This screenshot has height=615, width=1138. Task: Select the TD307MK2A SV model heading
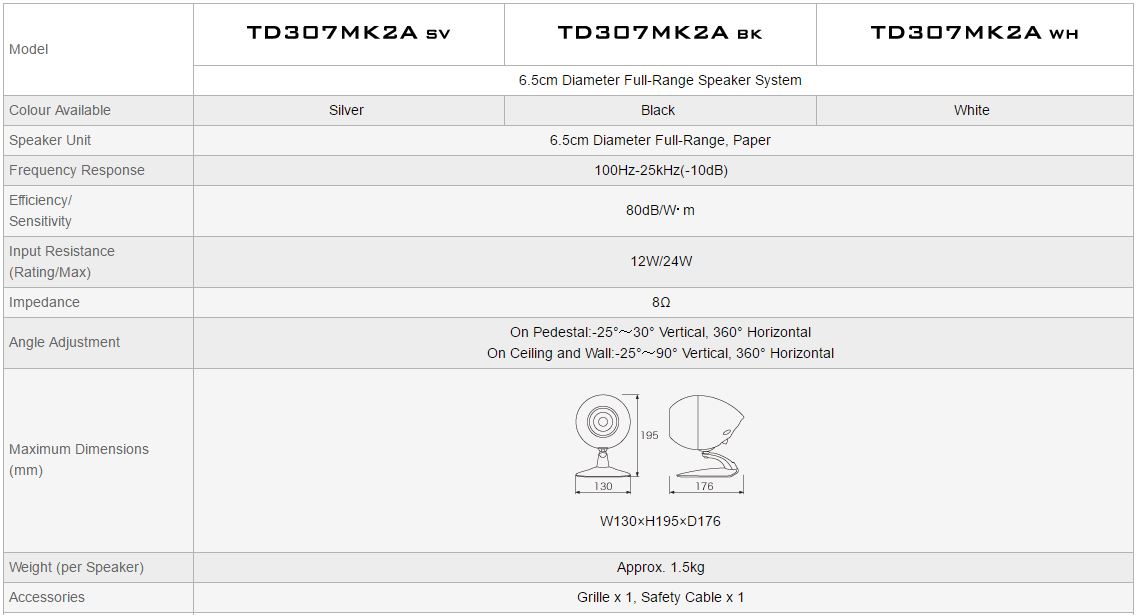[x=348, y=33]
